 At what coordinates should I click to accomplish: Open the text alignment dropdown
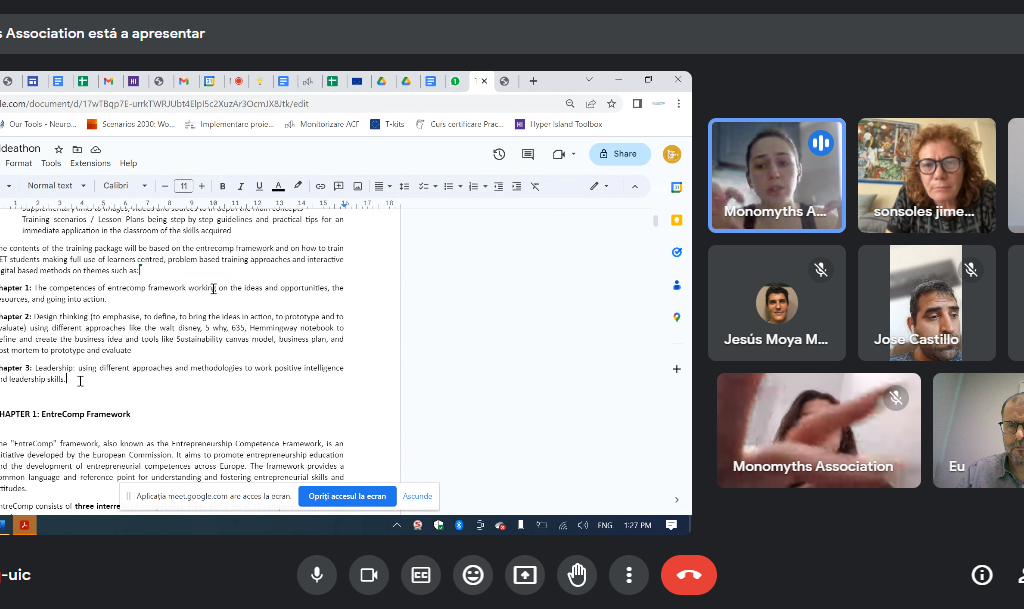(383, 186)
